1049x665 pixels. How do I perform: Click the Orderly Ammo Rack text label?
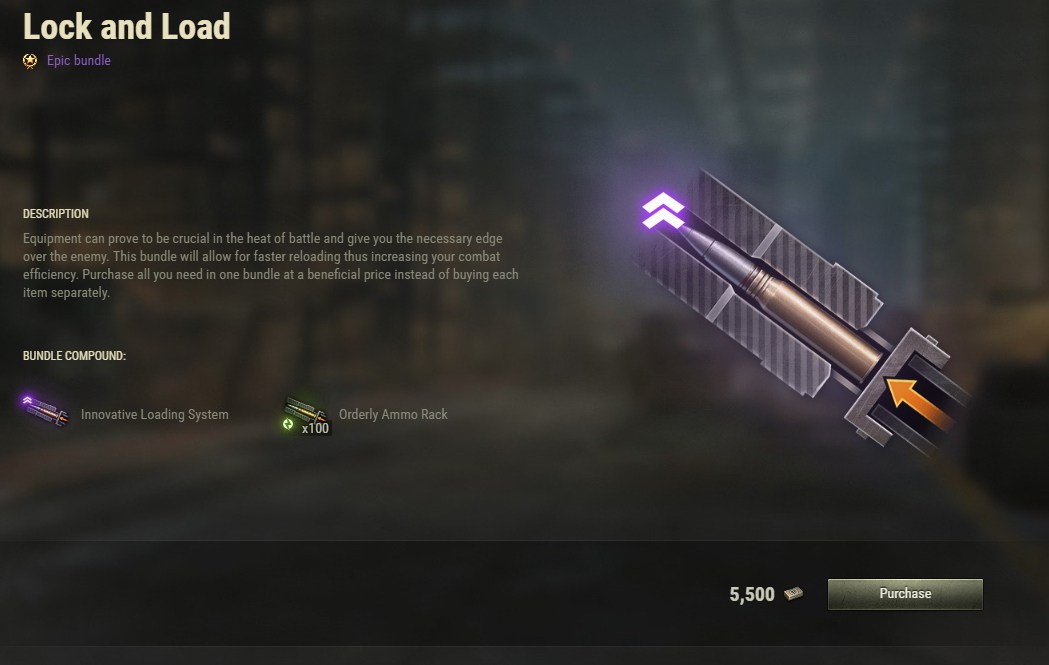[x=393, y=414]
